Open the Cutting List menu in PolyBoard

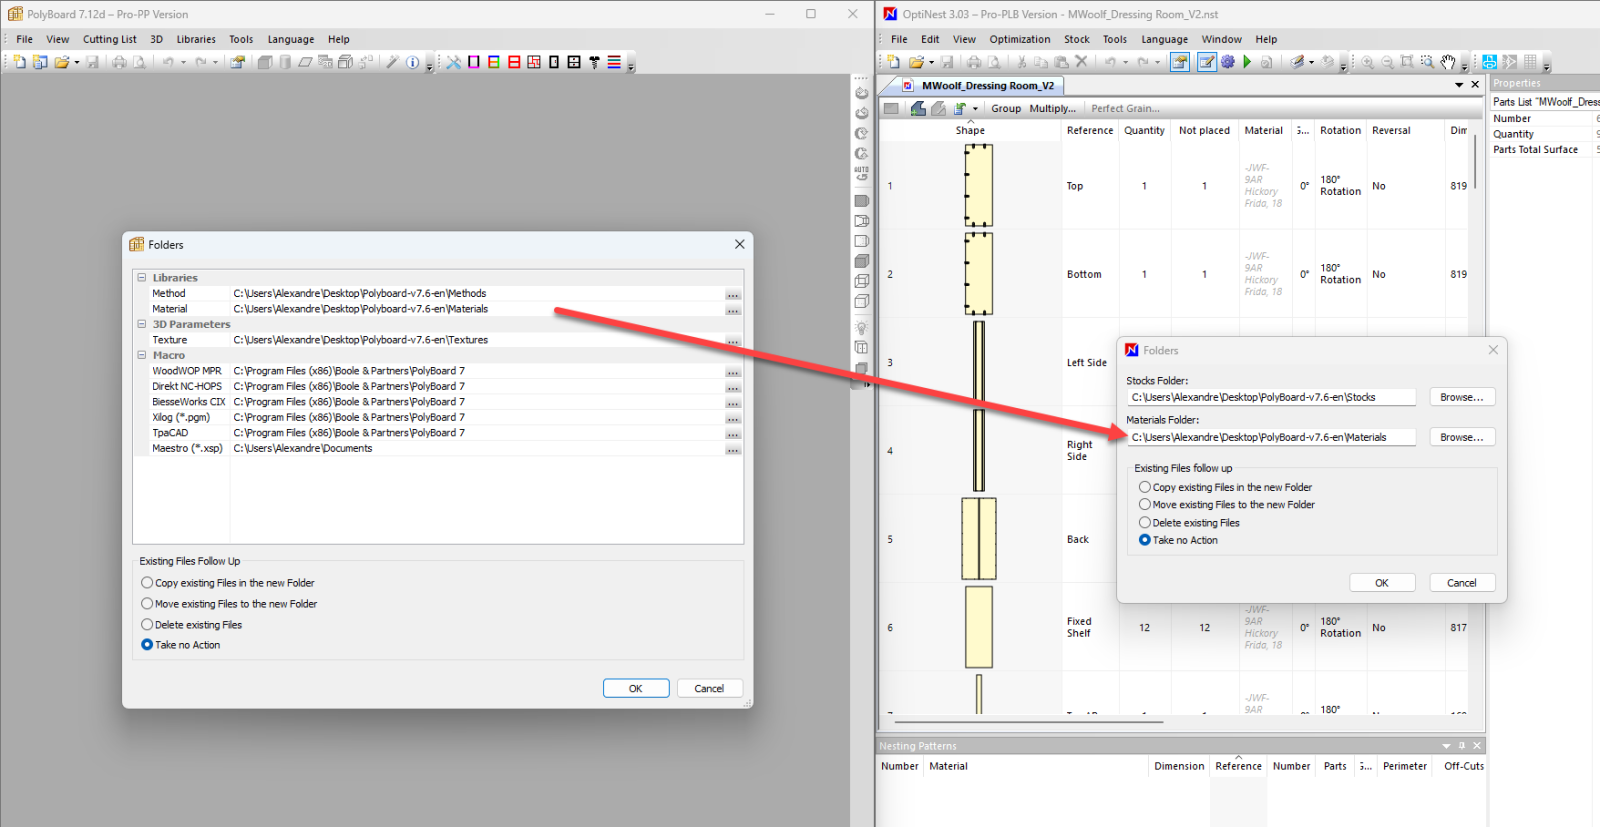(109, 40)
